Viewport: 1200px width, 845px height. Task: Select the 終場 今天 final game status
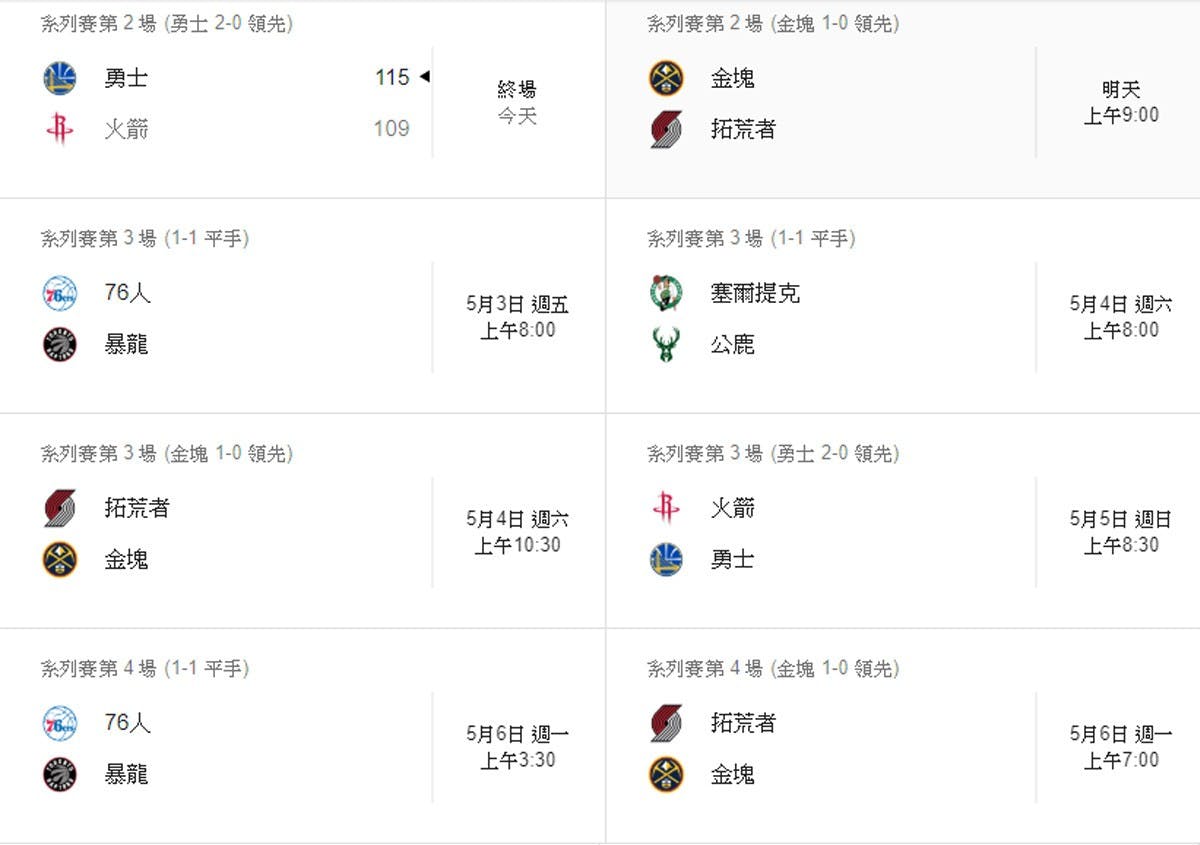point(517,102)
